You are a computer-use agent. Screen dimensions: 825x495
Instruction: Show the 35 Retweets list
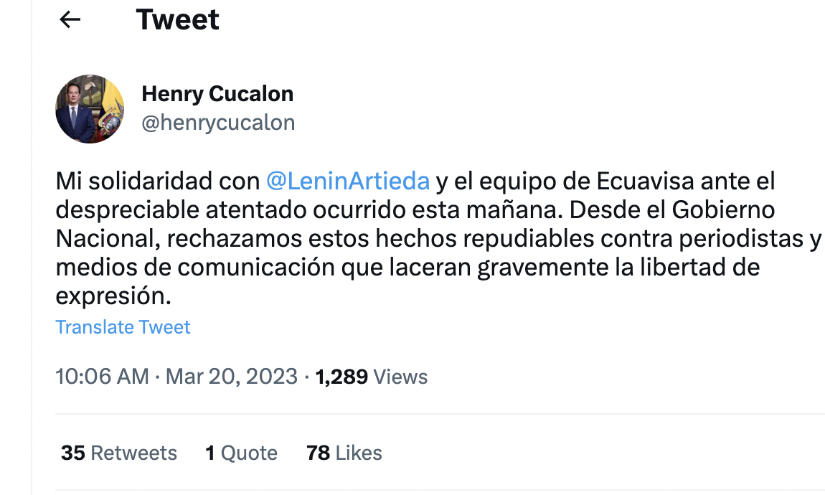(119, 453)
